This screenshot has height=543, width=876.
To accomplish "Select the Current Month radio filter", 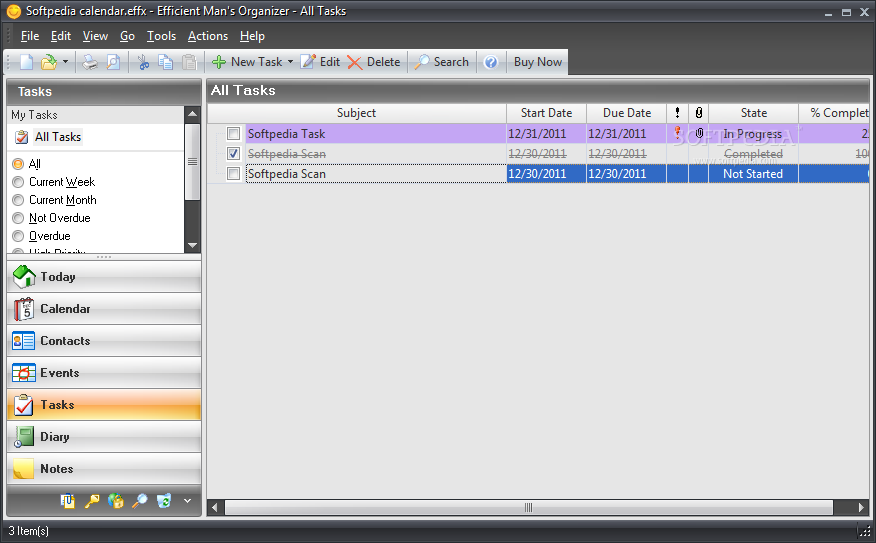I will click(18, 200).
